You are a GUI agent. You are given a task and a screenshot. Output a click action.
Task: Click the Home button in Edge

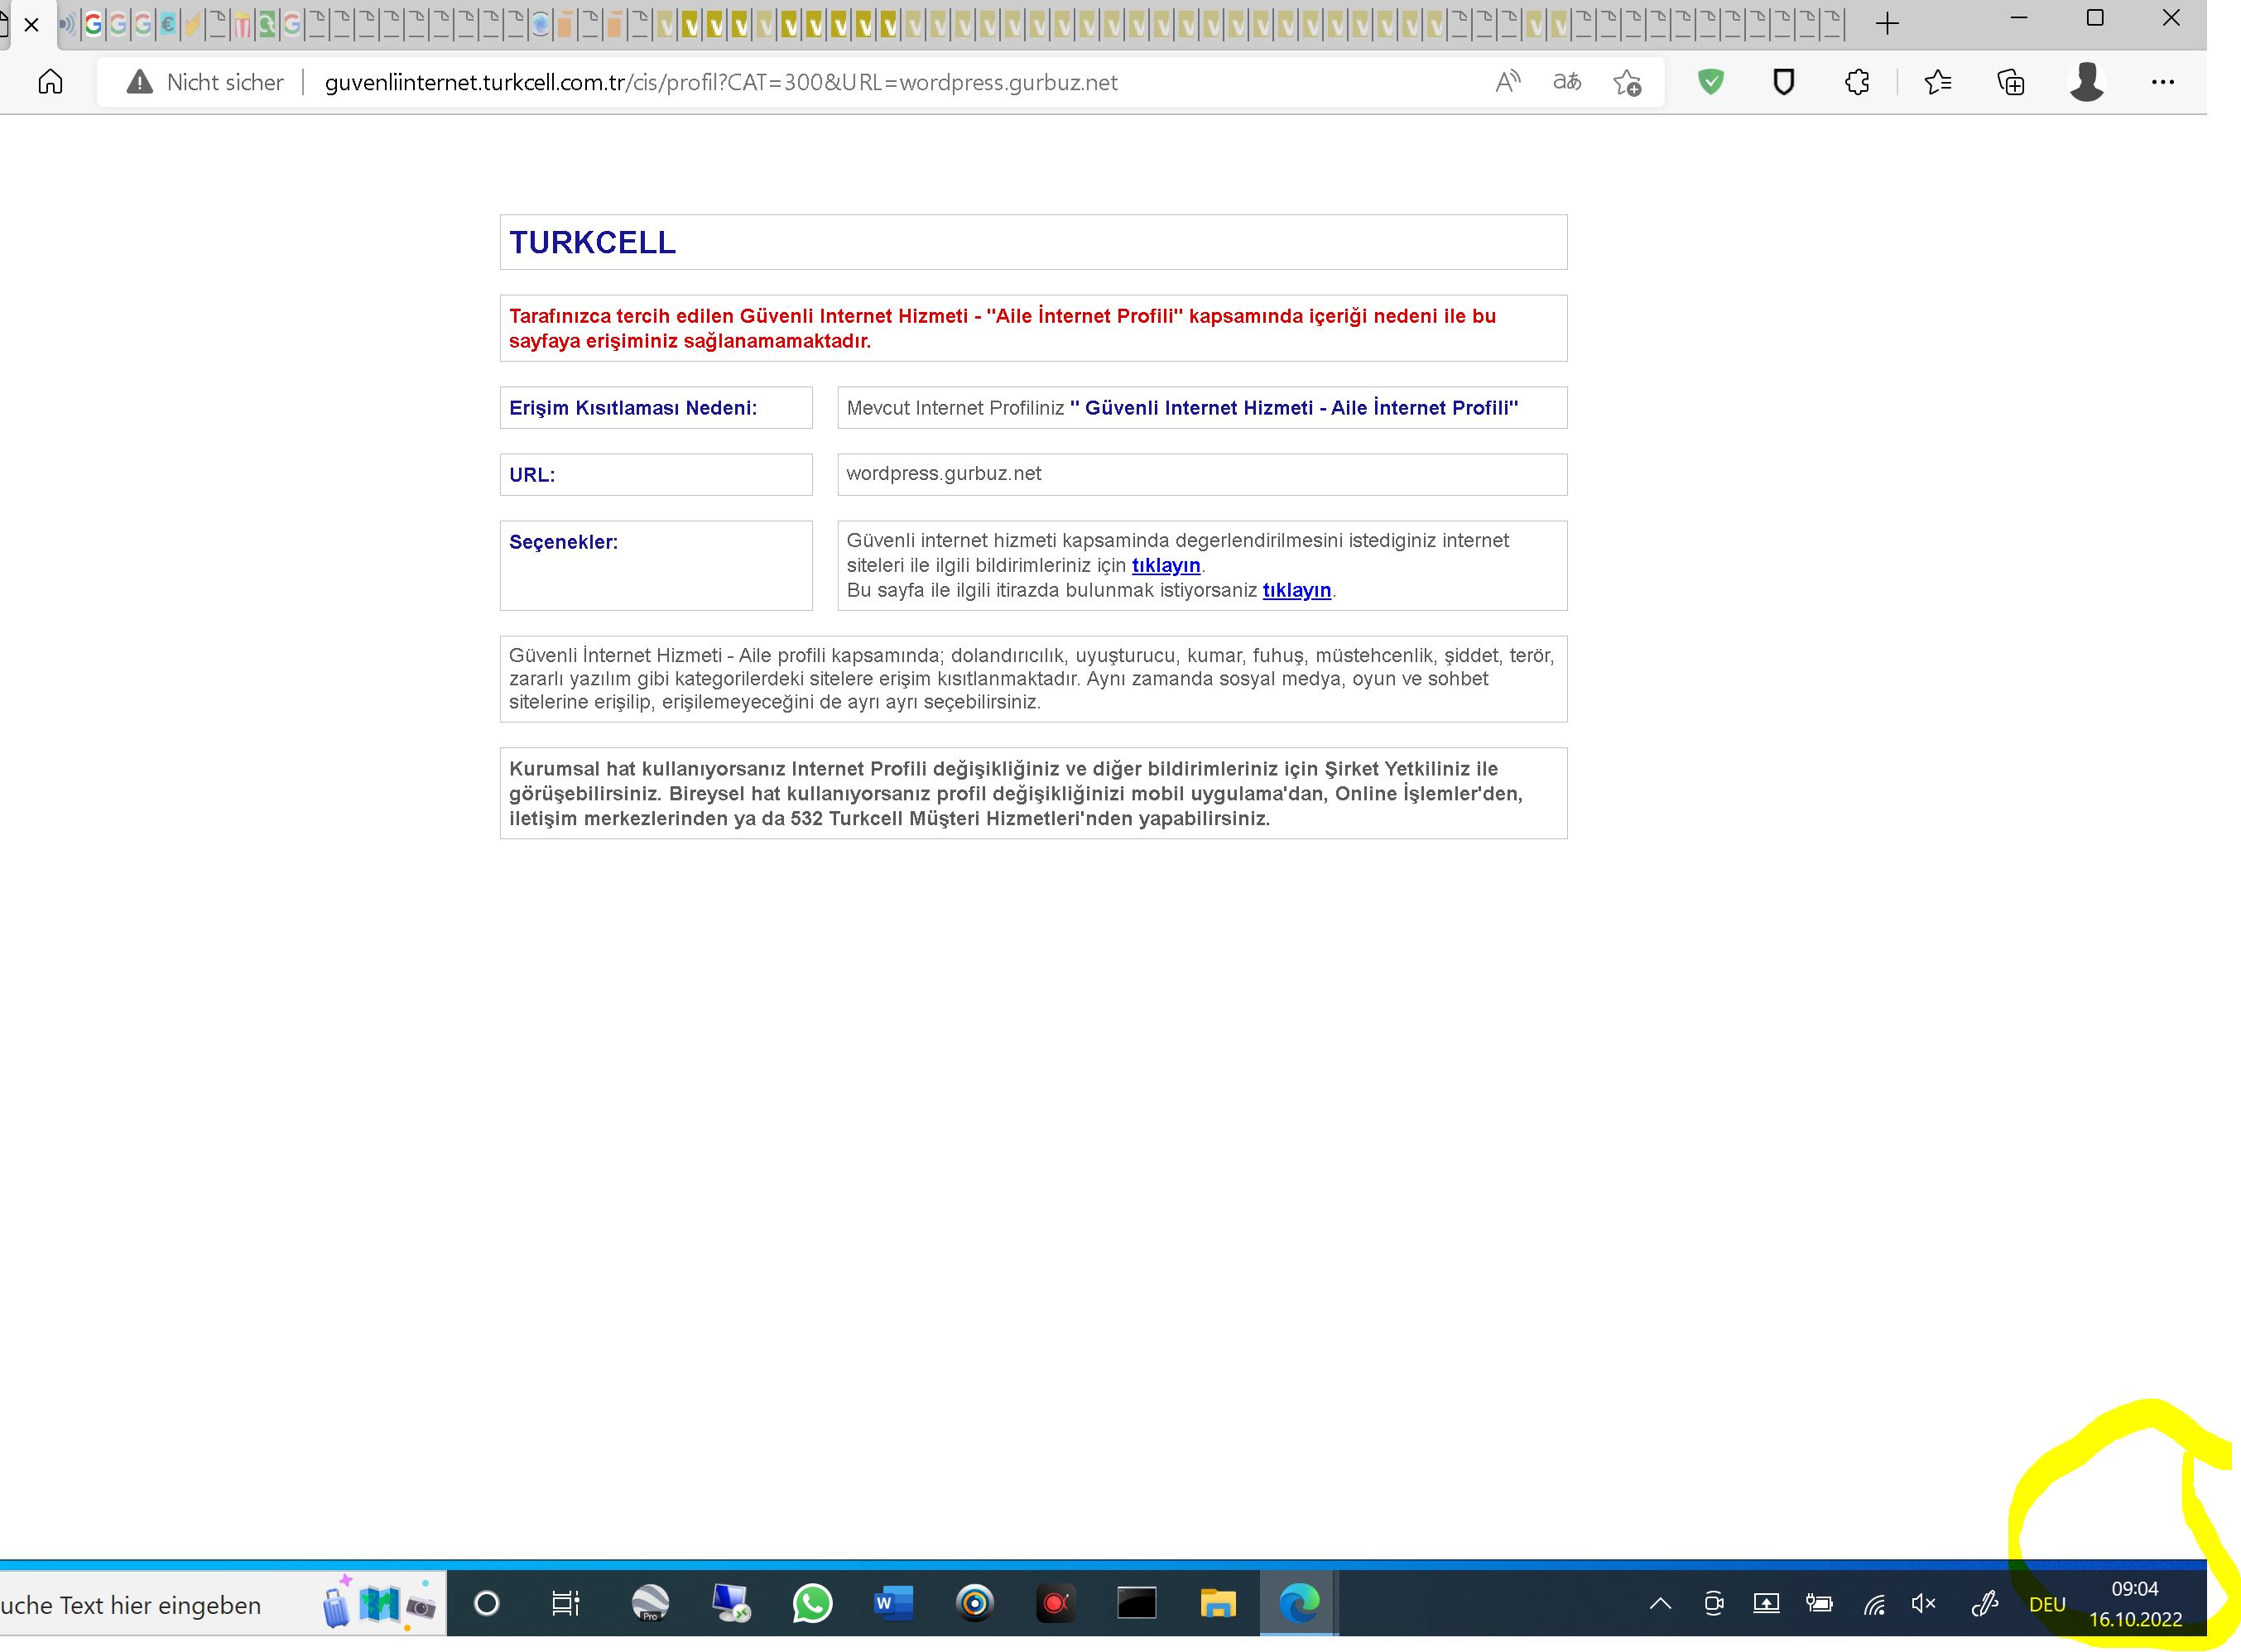pyautogui.click(x=50, y=82)
